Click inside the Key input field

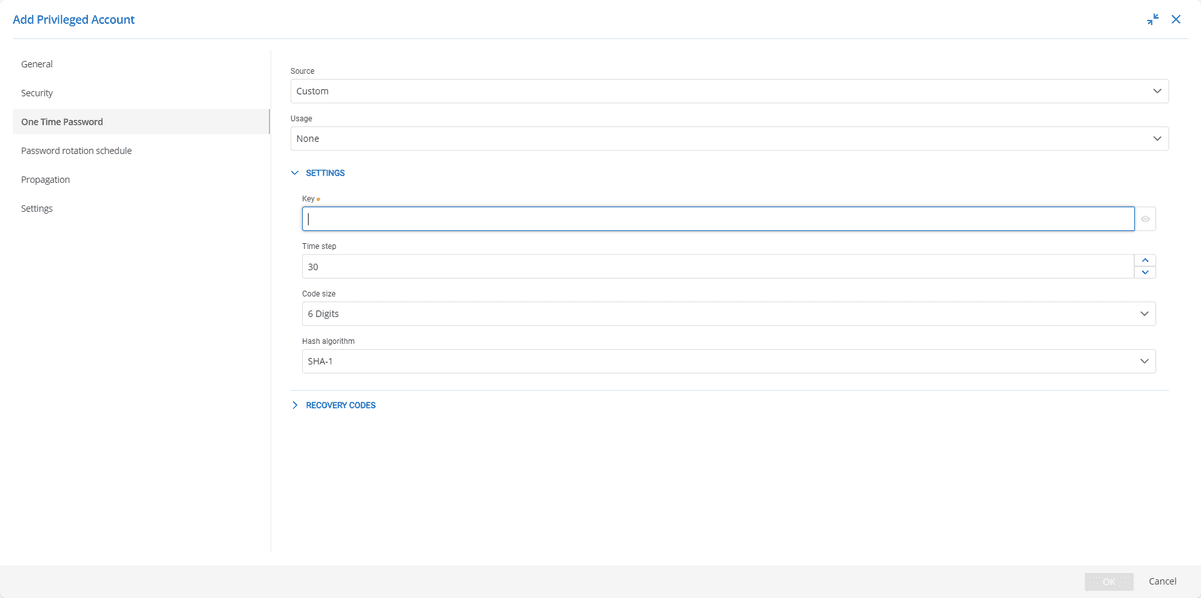[x=718, y=219]
